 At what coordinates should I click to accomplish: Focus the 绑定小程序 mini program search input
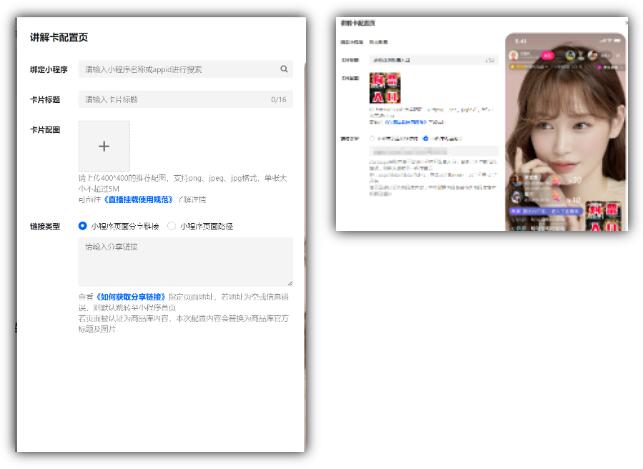pyautogui.click(x=185, y=69)
